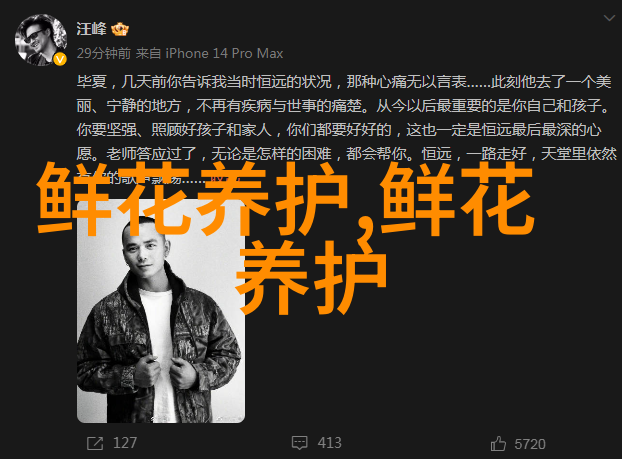This screenshot has height=459, width=622.
Task: Click the post text starting with 毕夏
Action: click(346, 130)
